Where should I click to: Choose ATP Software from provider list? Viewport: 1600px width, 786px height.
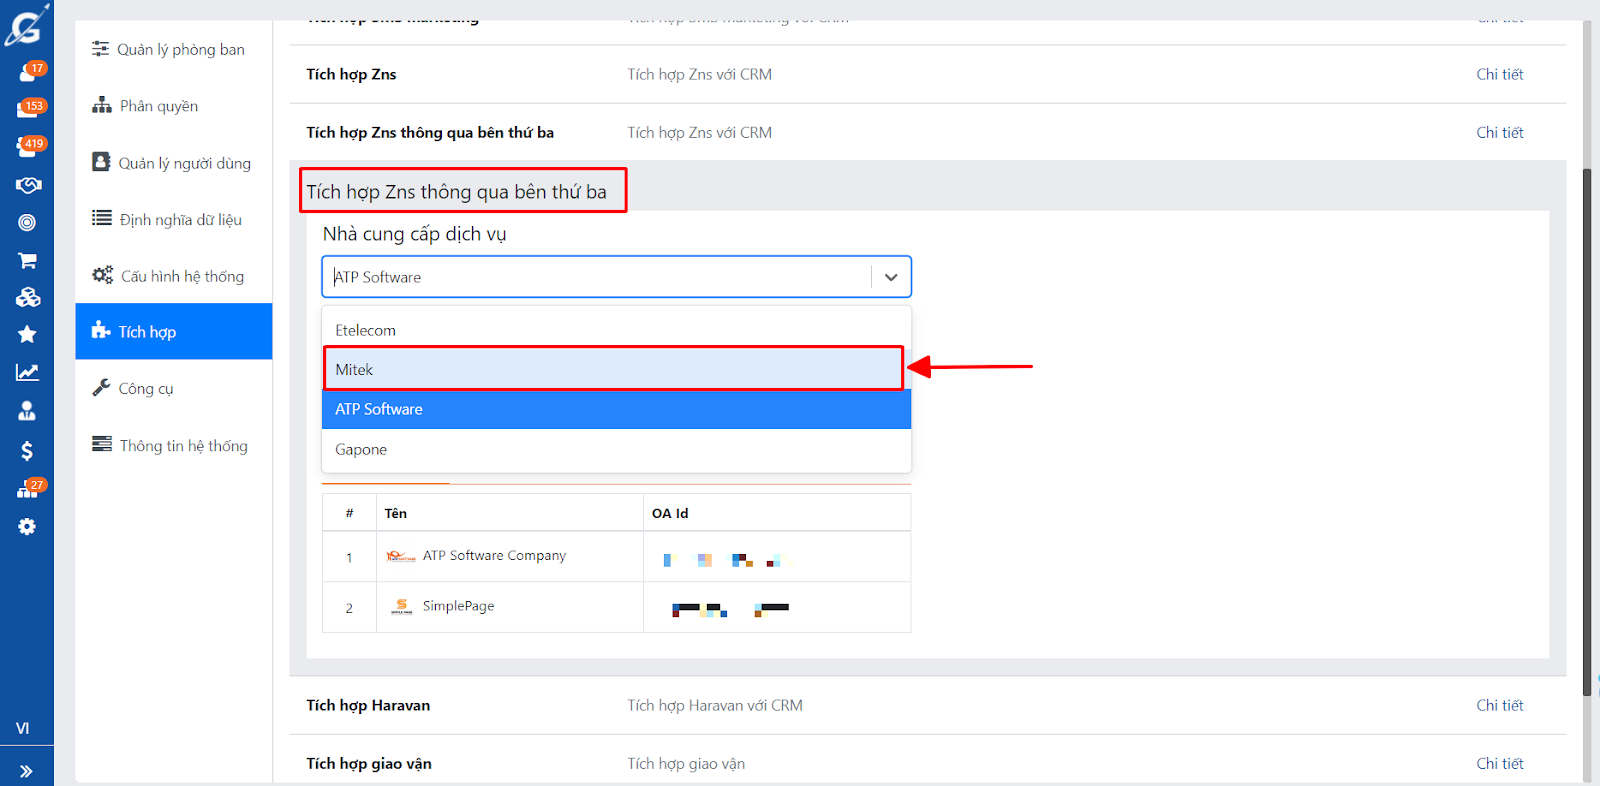click(x=616, y=409)
